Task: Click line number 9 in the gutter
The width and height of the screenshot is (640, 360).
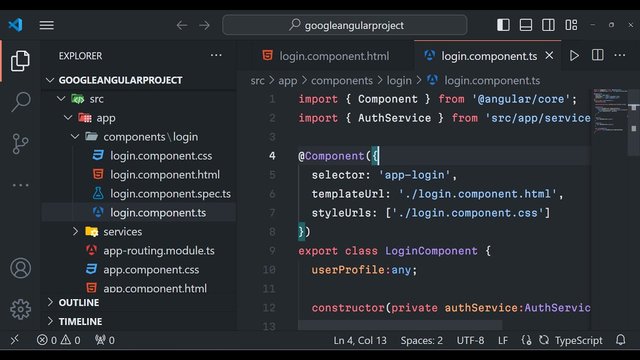Action: click(272, 251)
